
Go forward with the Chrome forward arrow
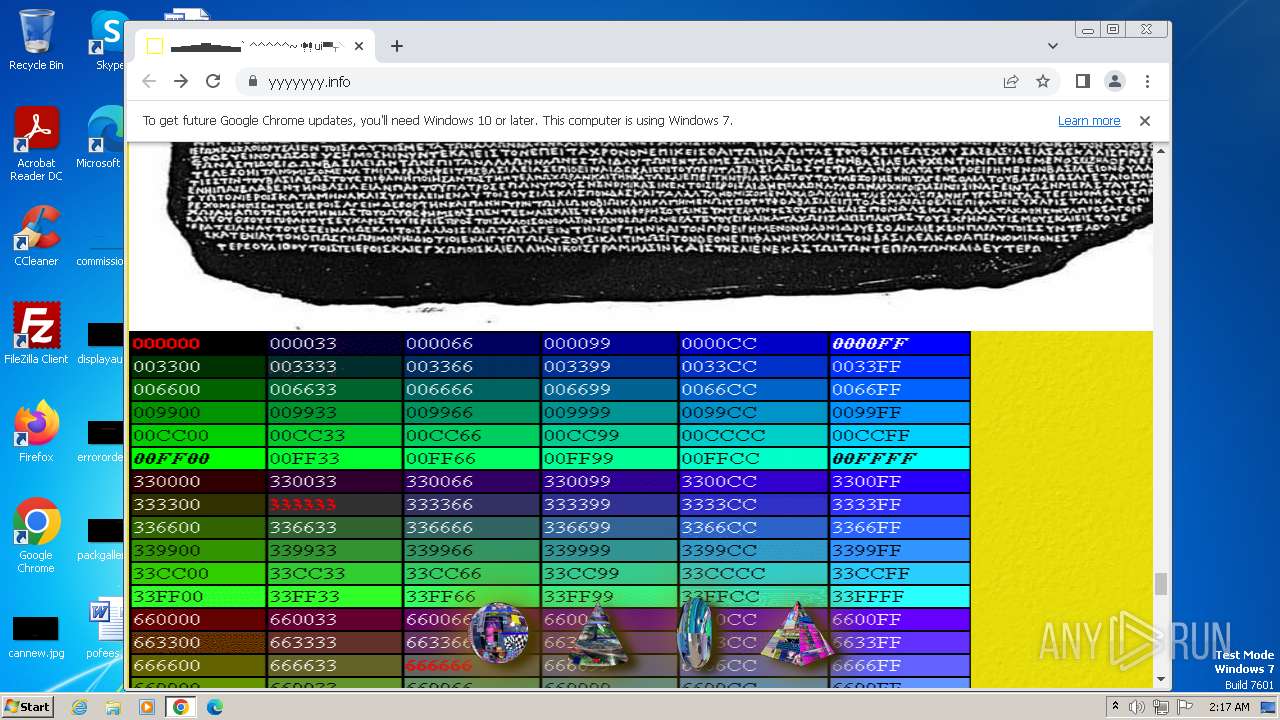(181, 82)
